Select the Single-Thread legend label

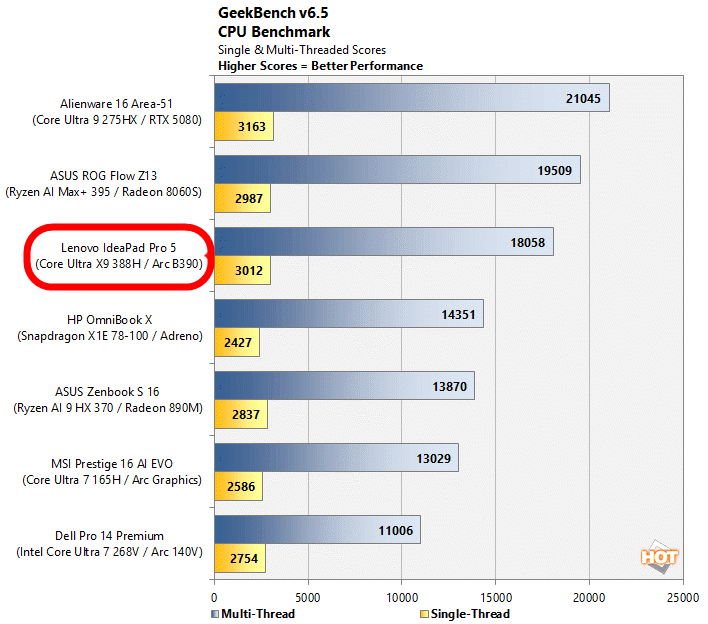click(x=469, y=614)
